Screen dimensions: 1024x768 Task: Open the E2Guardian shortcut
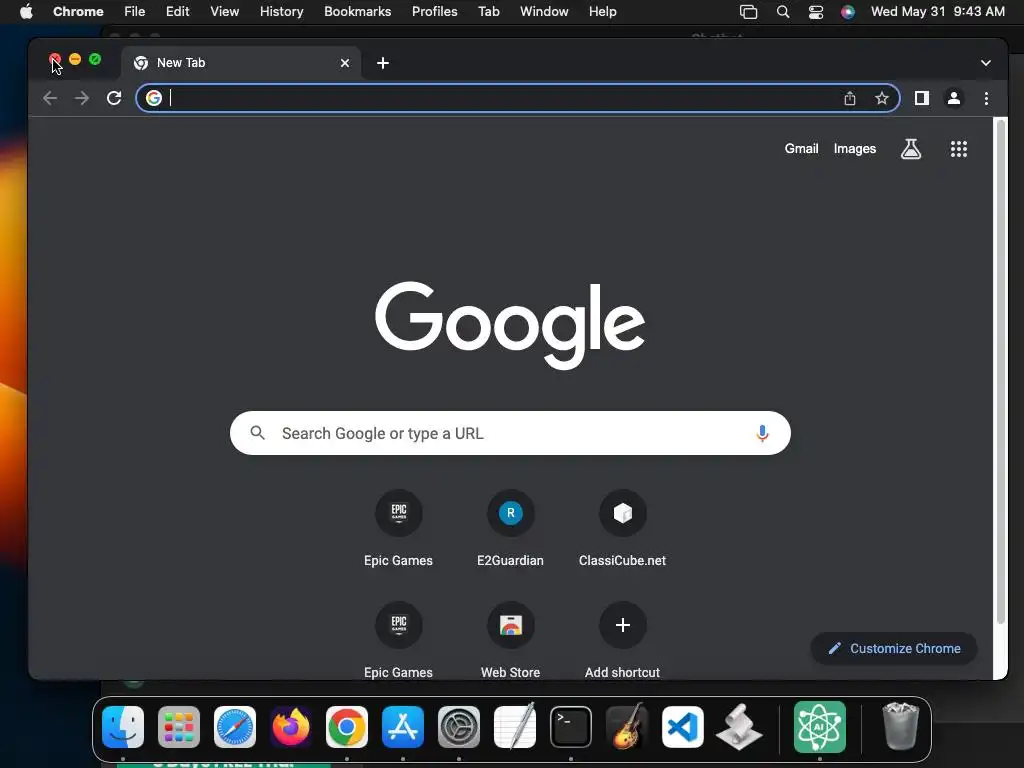point(511,513)
